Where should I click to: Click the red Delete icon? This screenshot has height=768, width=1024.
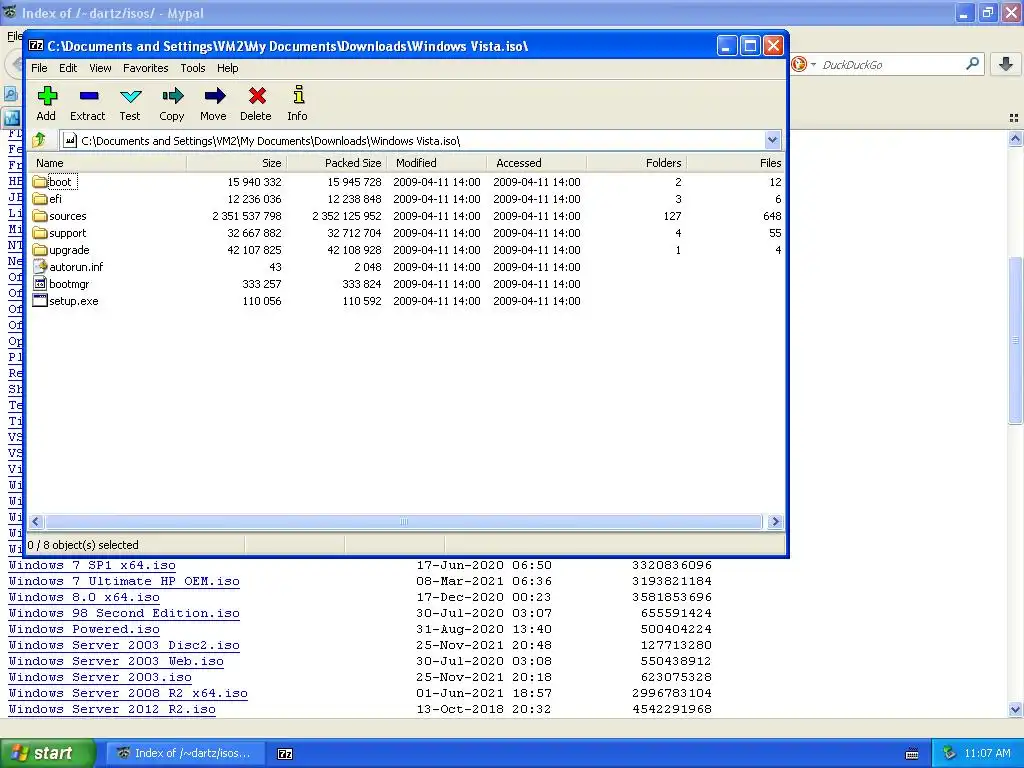(256, 97)
